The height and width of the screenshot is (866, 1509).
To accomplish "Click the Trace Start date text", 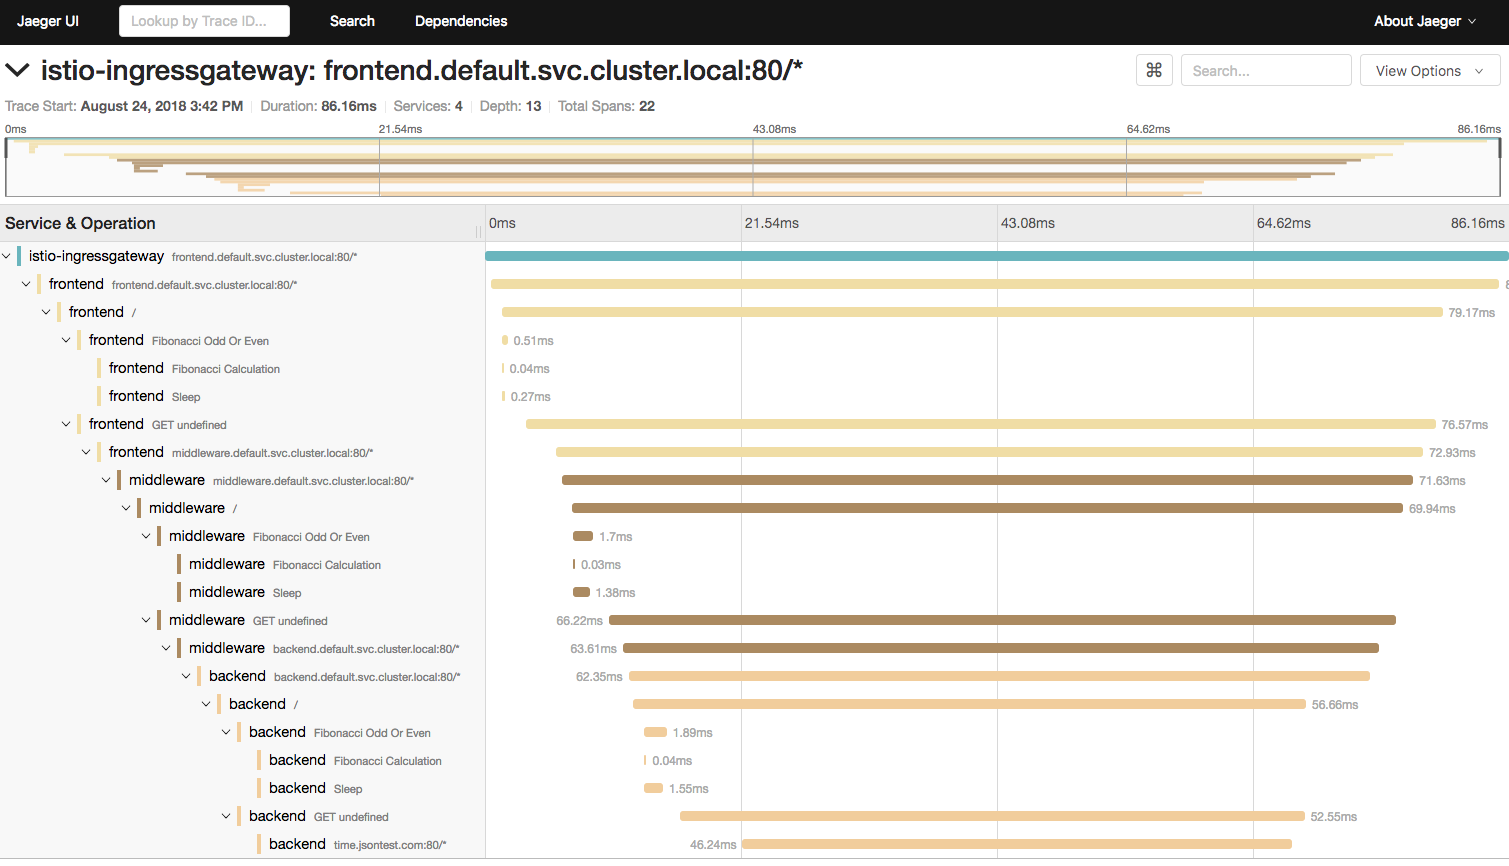I will [x=124, y=106].
